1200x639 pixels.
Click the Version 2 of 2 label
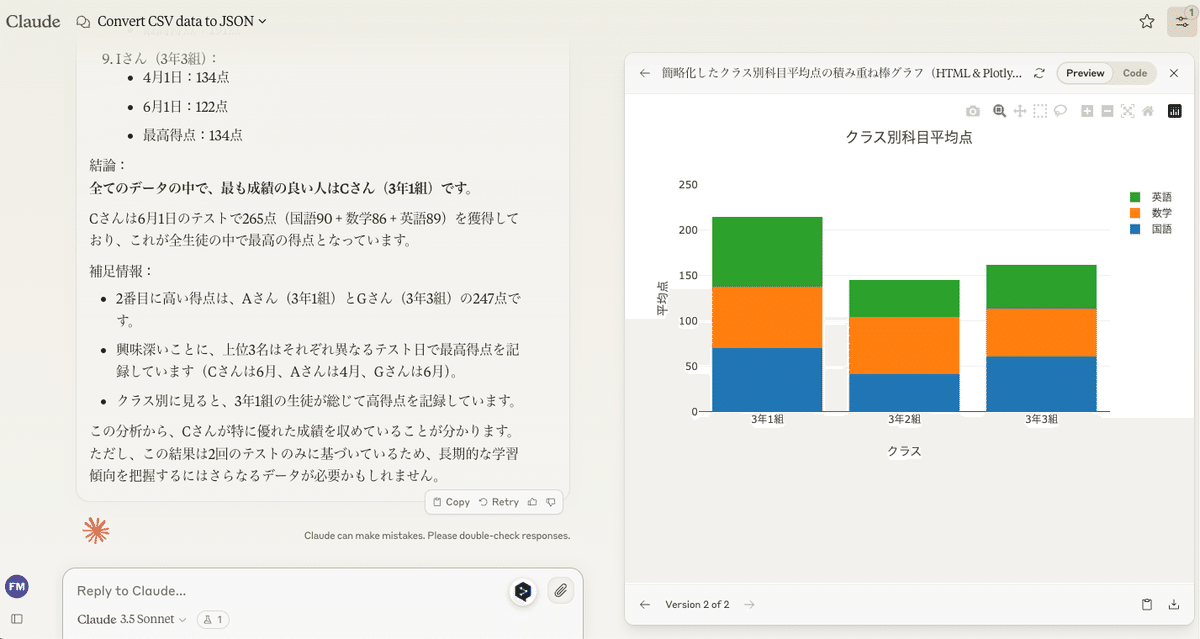coord(697,604)
